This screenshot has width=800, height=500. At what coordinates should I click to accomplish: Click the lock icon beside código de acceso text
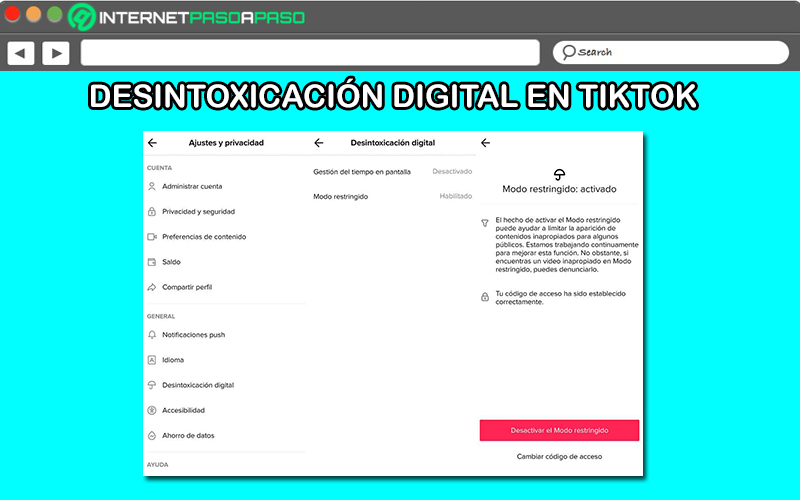[x=485, y=297]
